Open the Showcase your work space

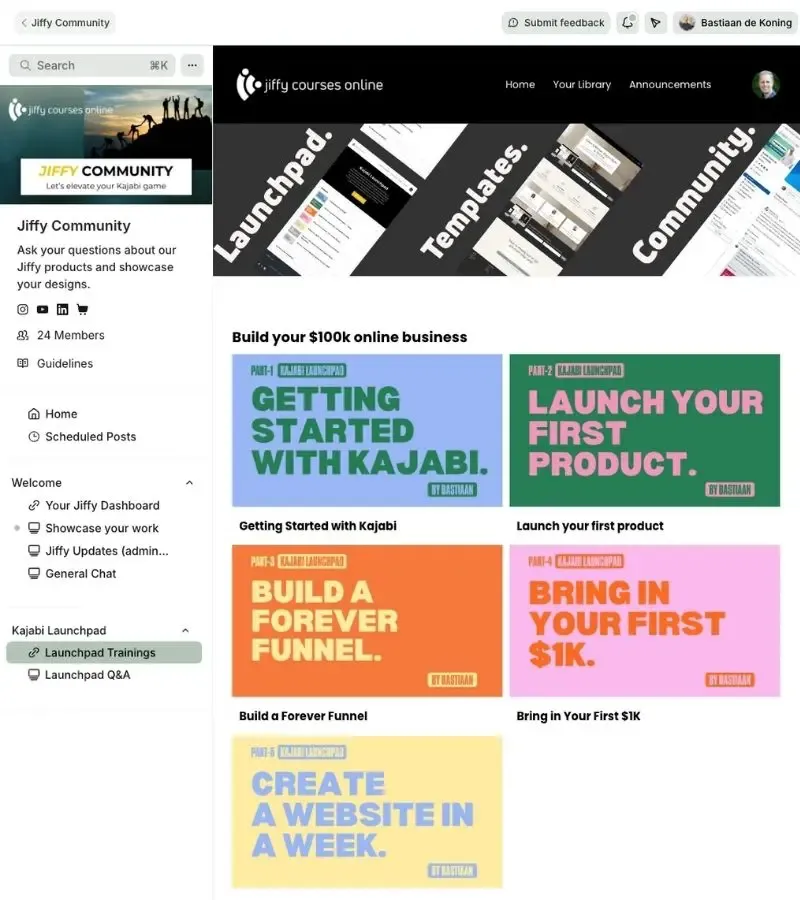pyautogui.click(x=103, y=528)
